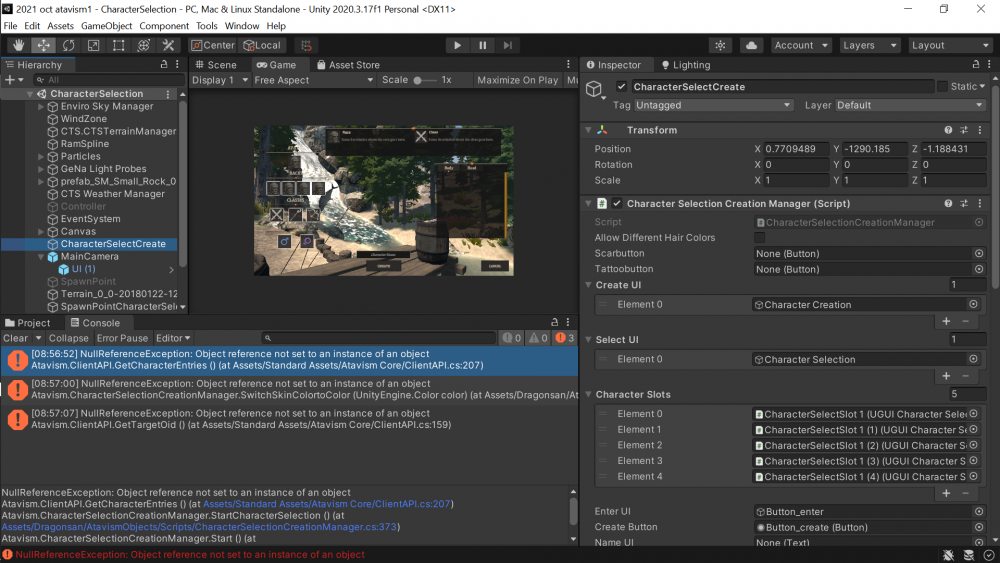Click the Pause button
This screenshot has height=563, width=1000.
click(x=483, y=45)
